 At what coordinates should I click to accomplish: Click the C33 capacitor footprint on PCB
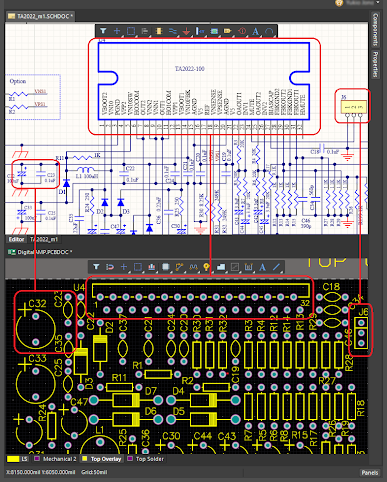(x=35, y=383)
